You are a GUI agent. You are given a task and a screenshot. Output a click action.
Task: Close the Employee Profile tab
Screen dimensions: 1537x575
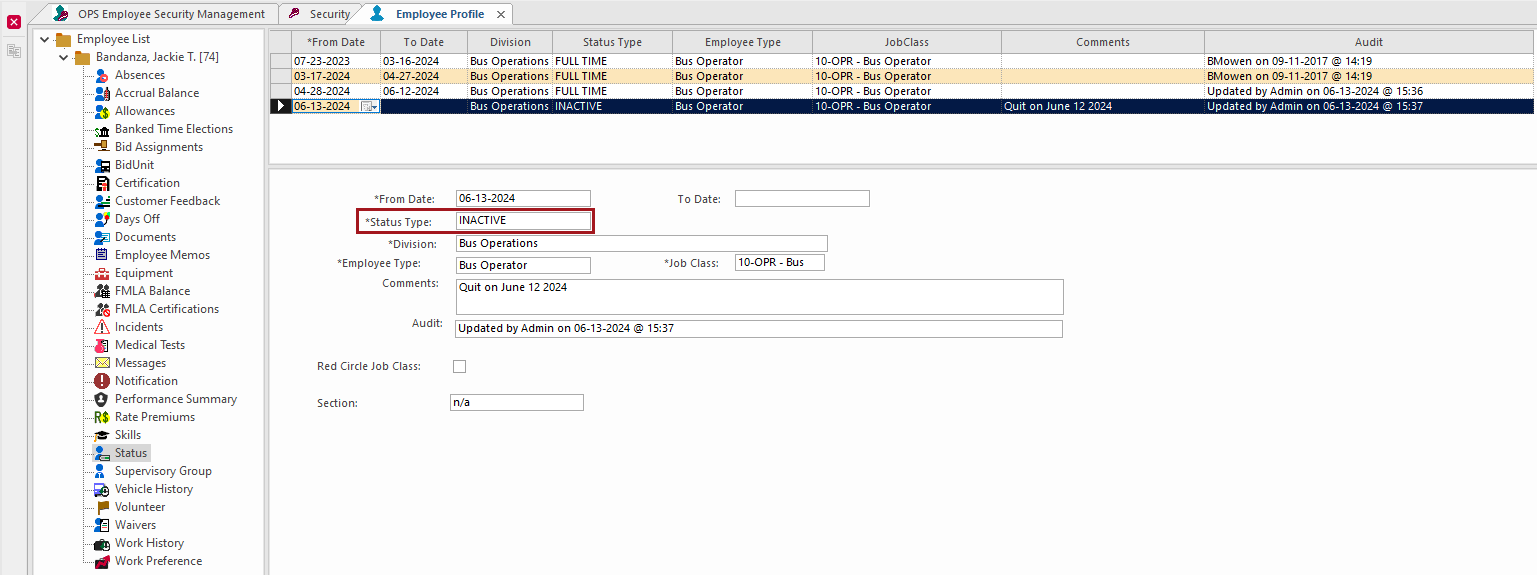click(x=501, y=14)
